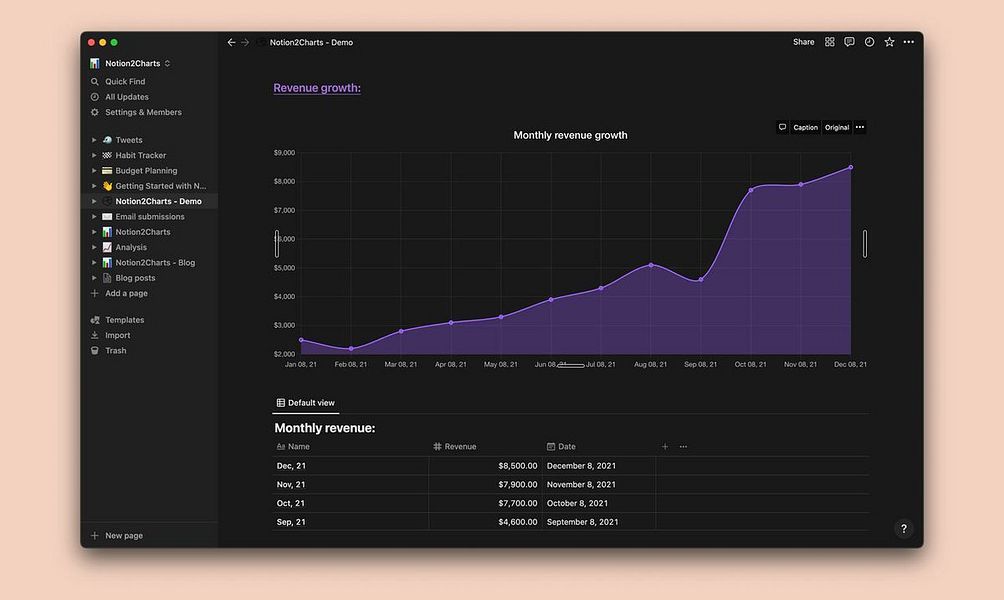Viewport: 1004px width, 600px height.
Task: Open the updates grid icon next to Share
Action: coord(830,41)
